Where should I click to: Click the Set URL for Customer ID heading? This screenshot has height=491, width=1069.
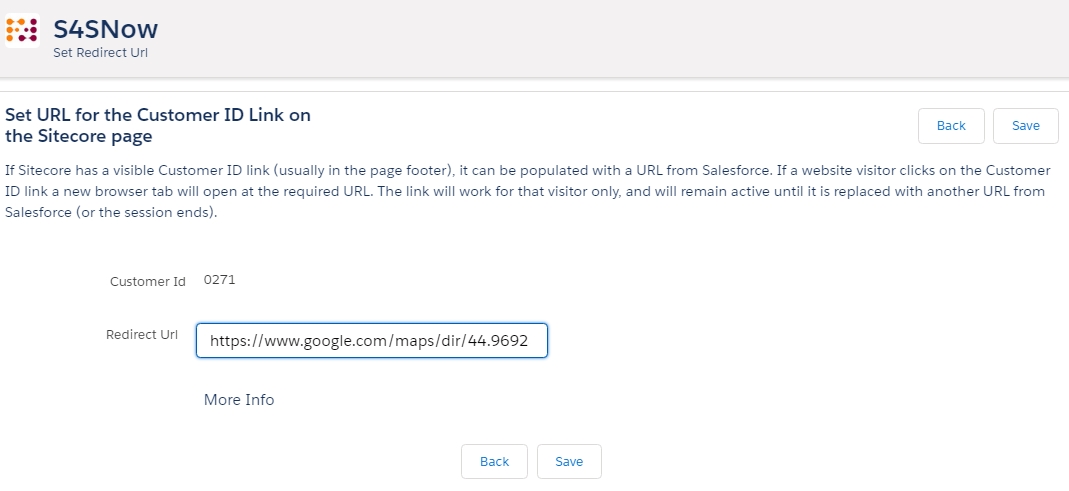click(157, 125)
